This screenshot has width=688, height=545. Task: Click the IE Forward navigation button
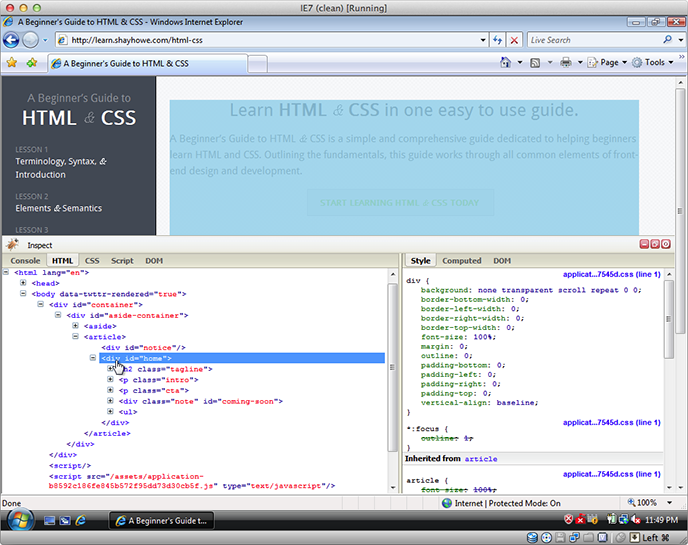[x=30, y=40]
